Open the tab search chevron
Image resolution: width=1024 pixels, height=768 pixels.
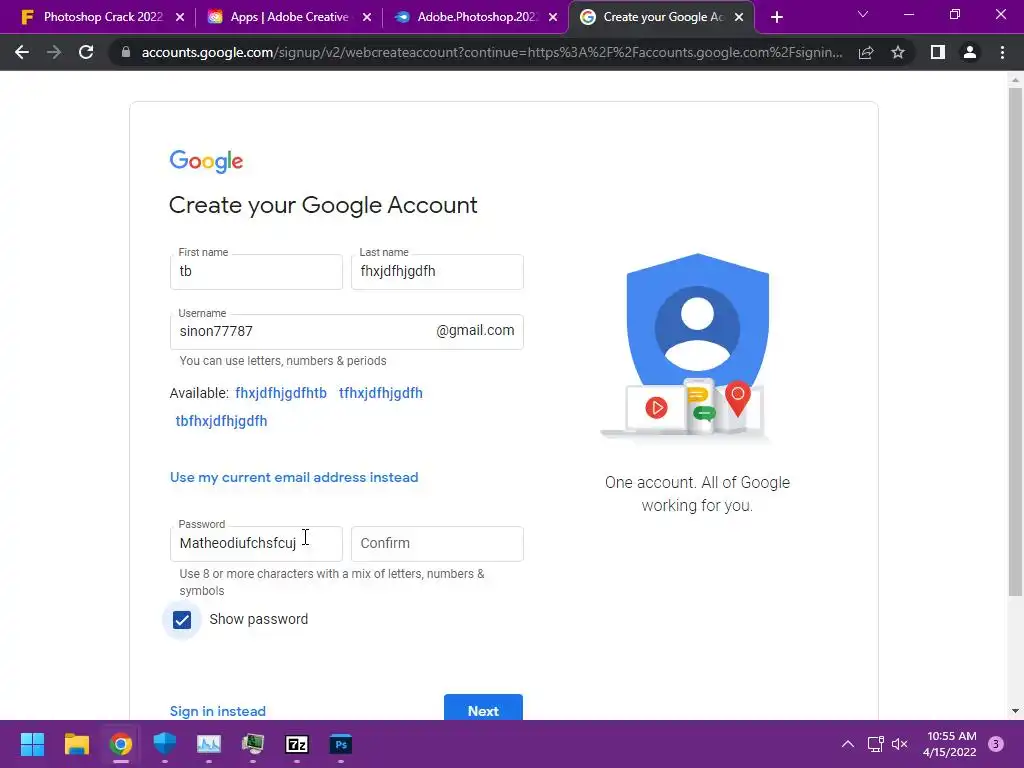click(863, 14)
